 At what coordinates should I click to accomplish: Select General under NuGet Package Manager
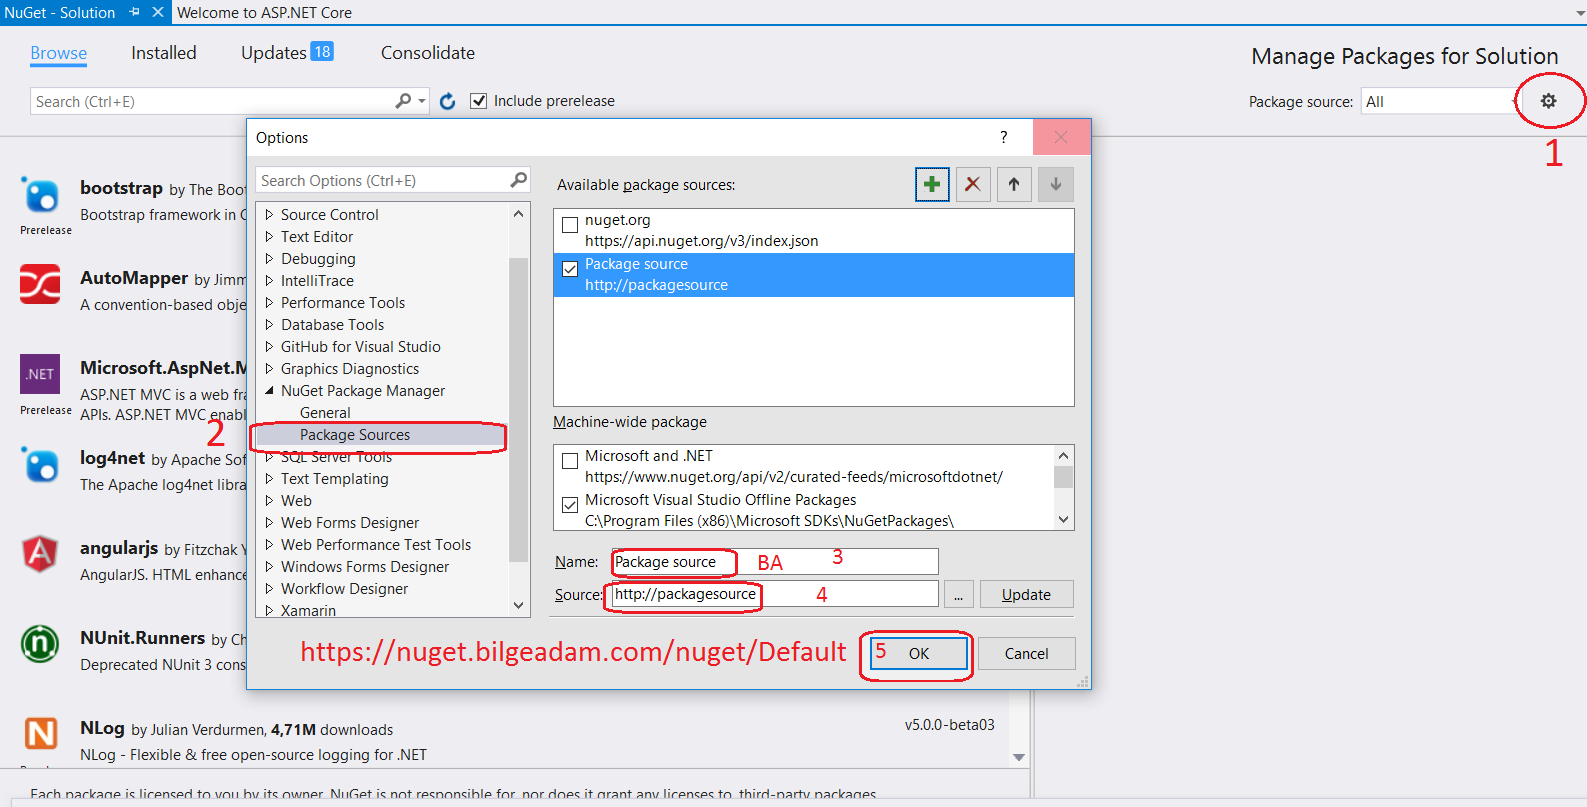[325, 412]
